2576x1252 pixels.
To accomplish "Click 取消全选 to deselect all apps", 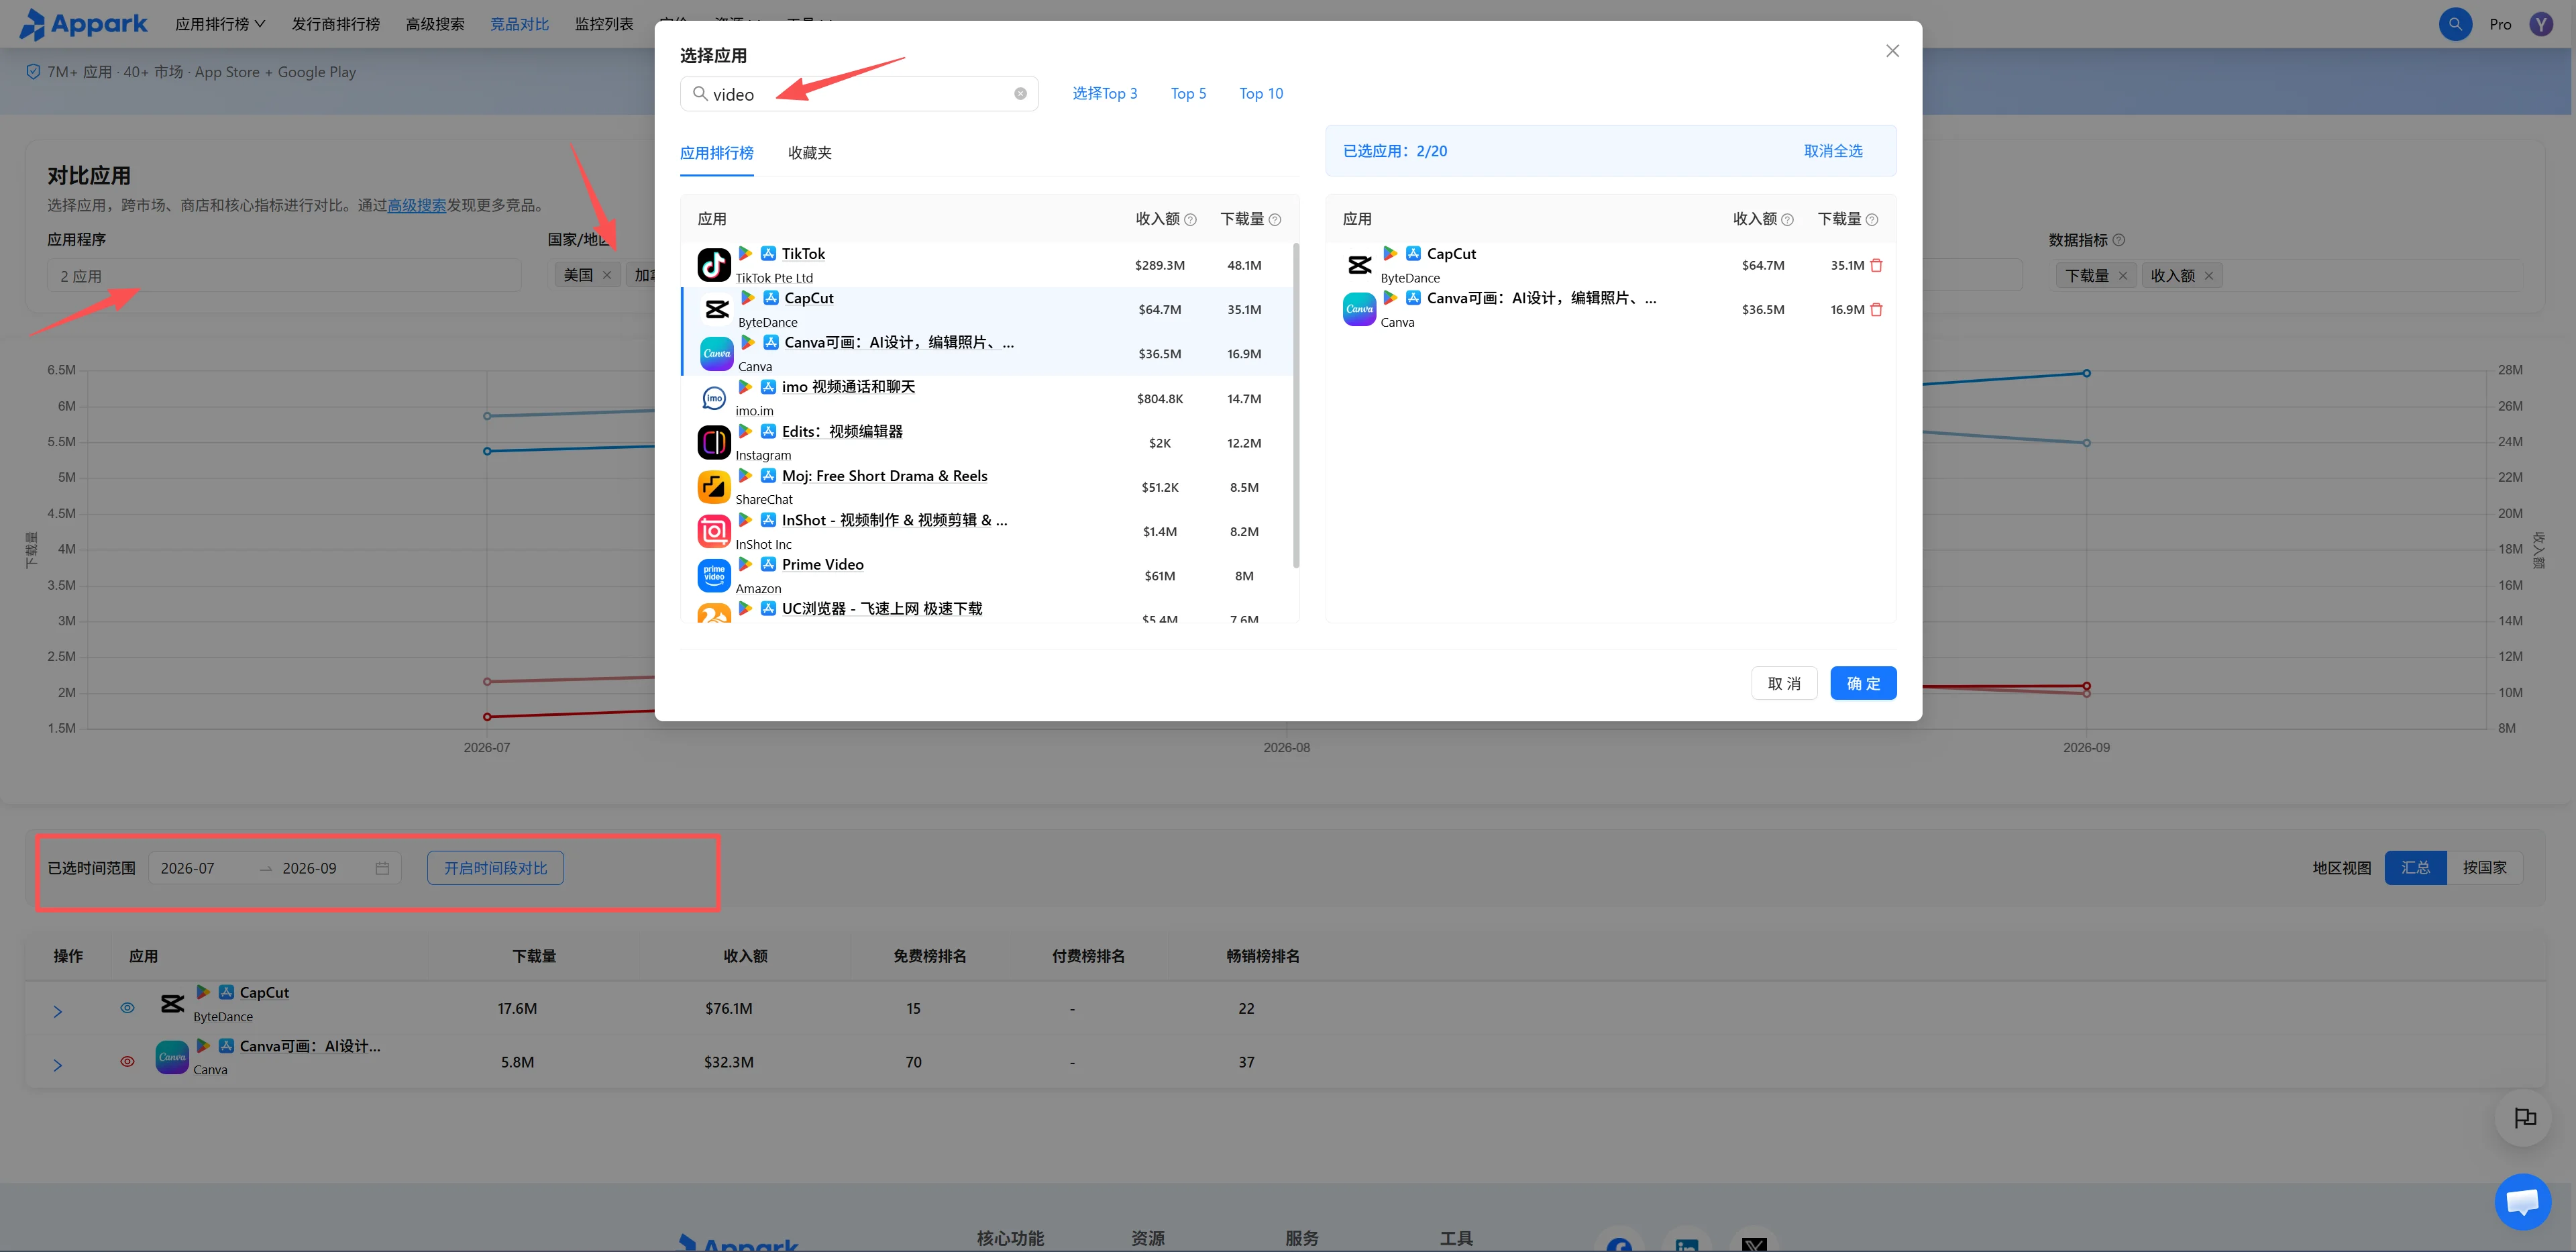I will coord(1833,151).
